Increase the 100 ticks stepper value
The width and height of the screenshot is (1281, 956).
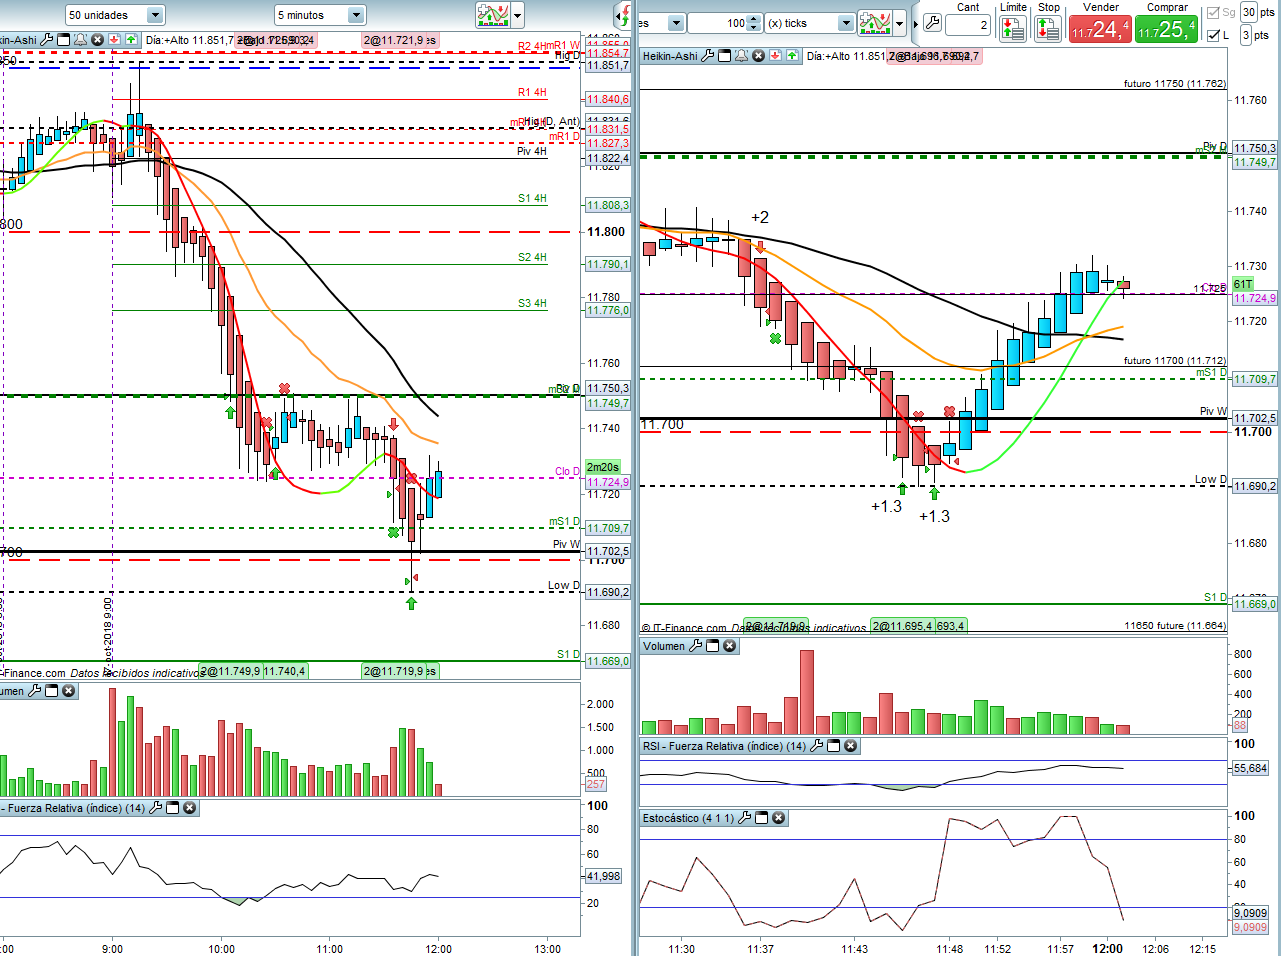click(754, 18)
